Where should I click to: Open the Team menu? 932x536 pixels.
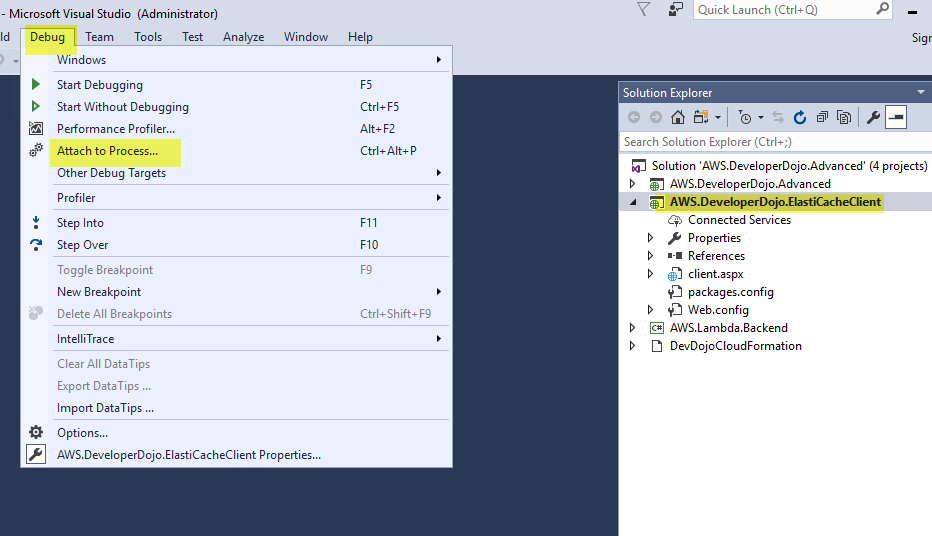click(99, 37)
